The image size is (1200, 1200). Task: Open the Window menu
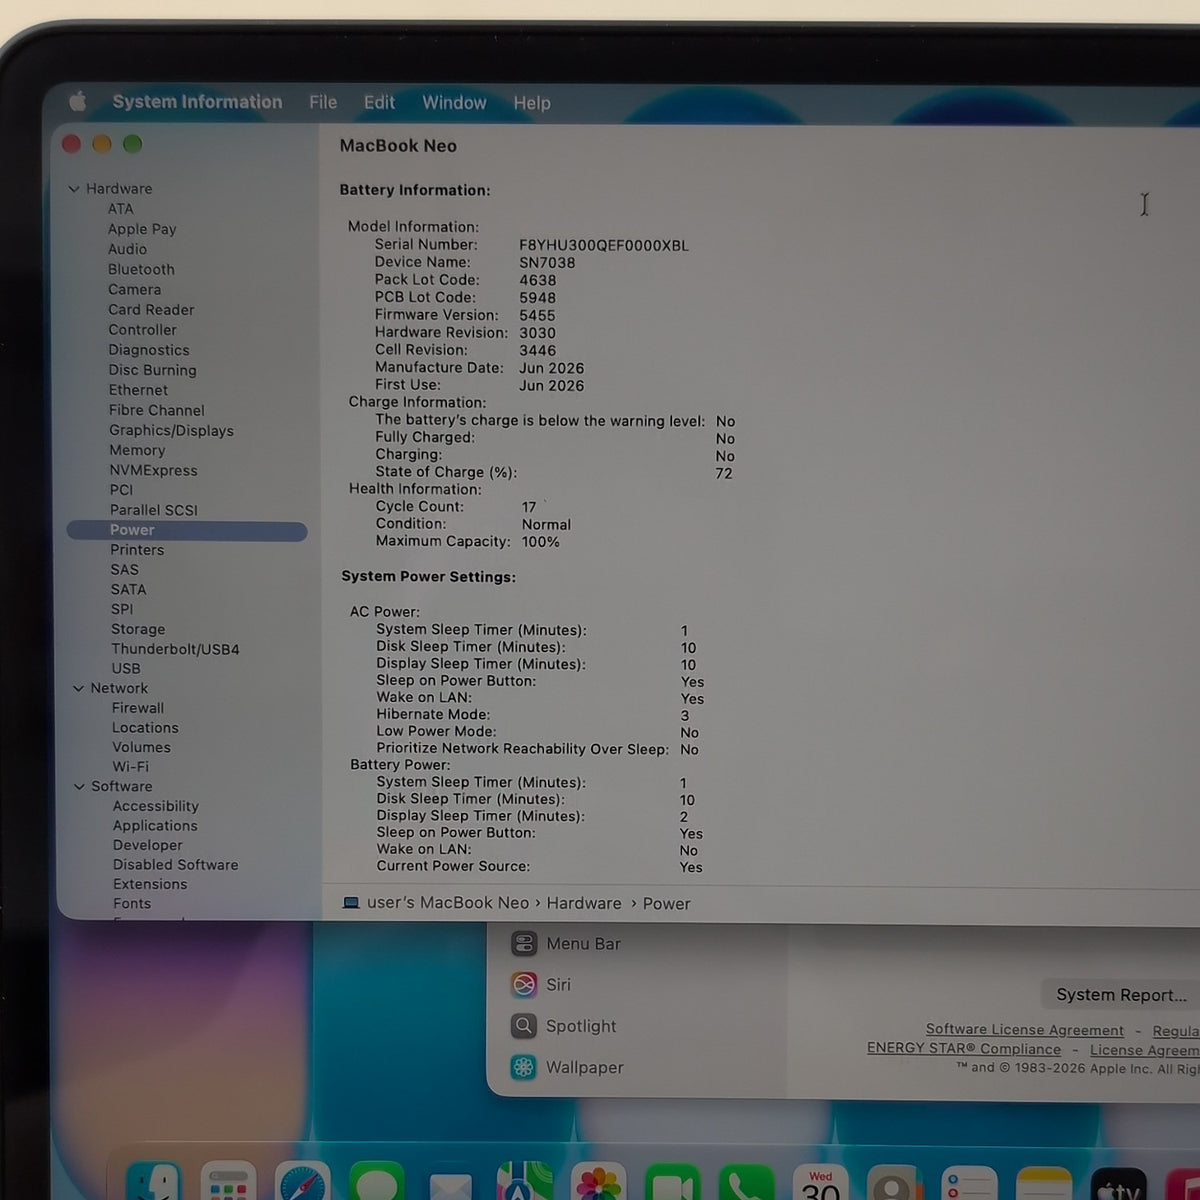click(454, 102)
